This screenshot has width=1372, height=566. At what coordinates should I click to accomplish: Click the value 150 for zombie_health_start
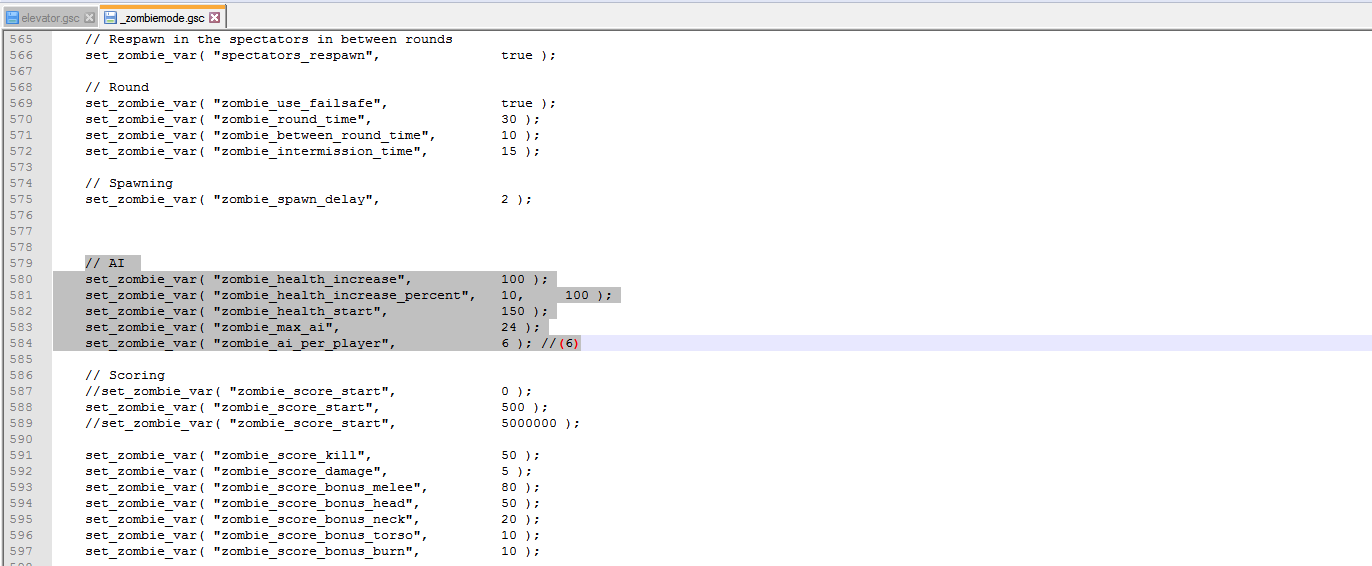click(x=513, y=311)
